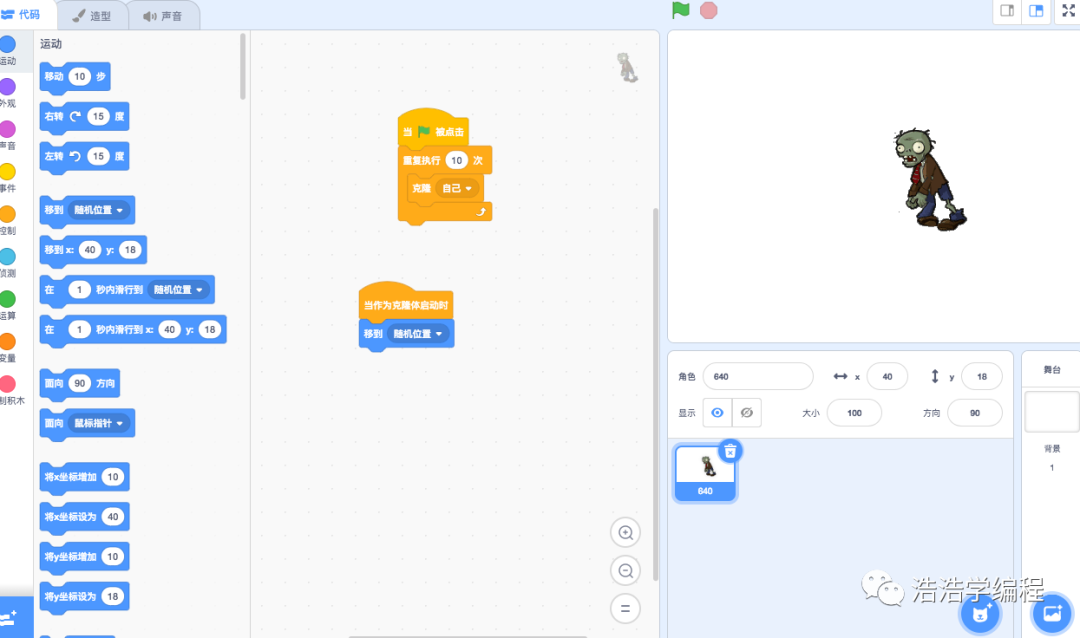The height and width of the screenshot is (638, 1080).
Task: Edit repeat count 10 in 重复执行 block
Action: click(x=456, y=161)
